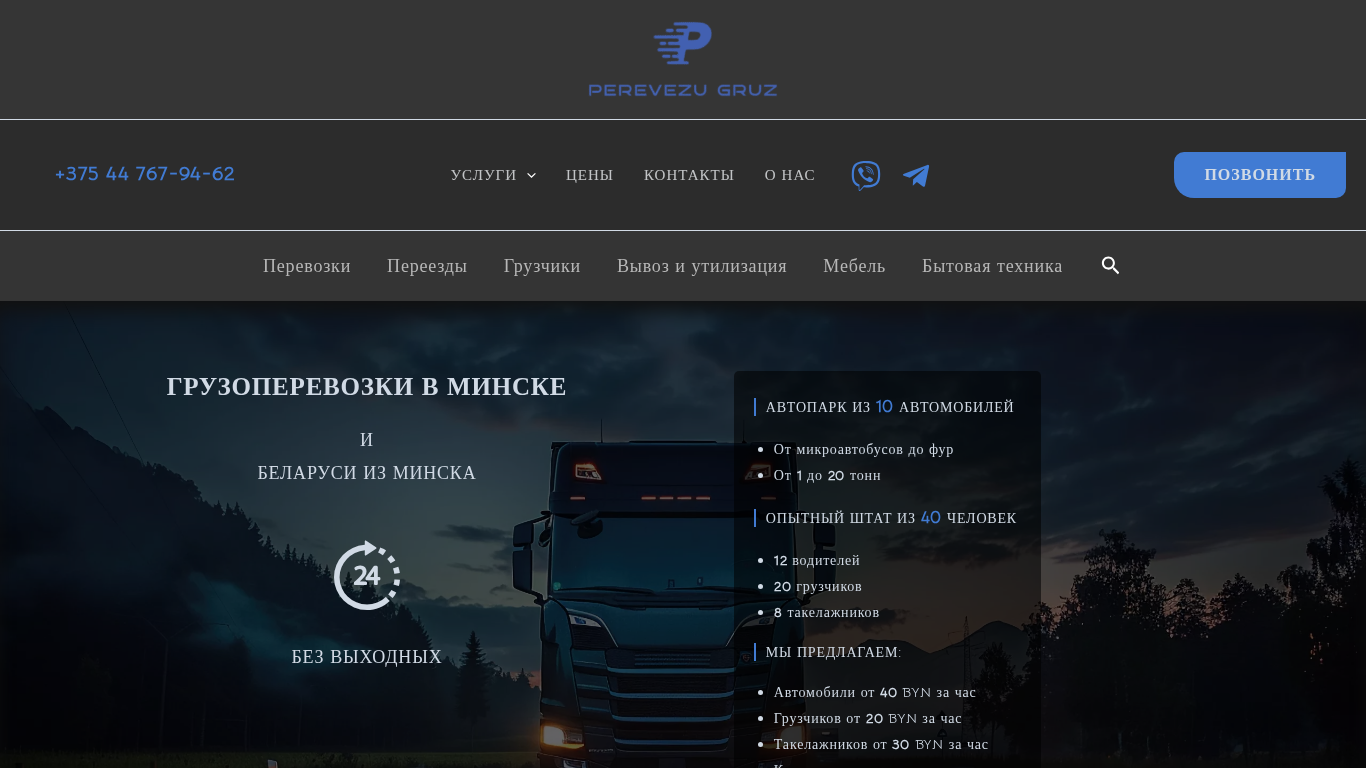The width and height of the screenshot is (1366, 768).
Task: Click text Беларуси из Минска
Action: [x=367, y=473]
